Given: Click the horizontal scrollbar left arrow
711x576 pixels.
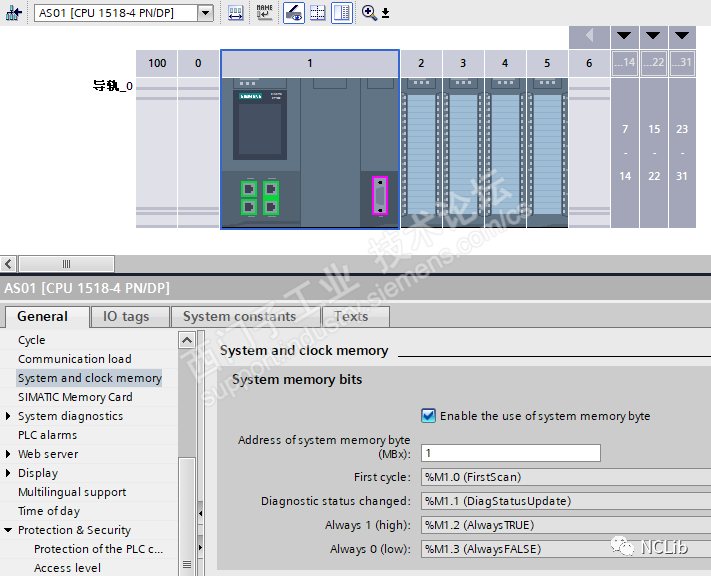Looking at the screenshot, I should pyautogui.click(x=8, y=264).
